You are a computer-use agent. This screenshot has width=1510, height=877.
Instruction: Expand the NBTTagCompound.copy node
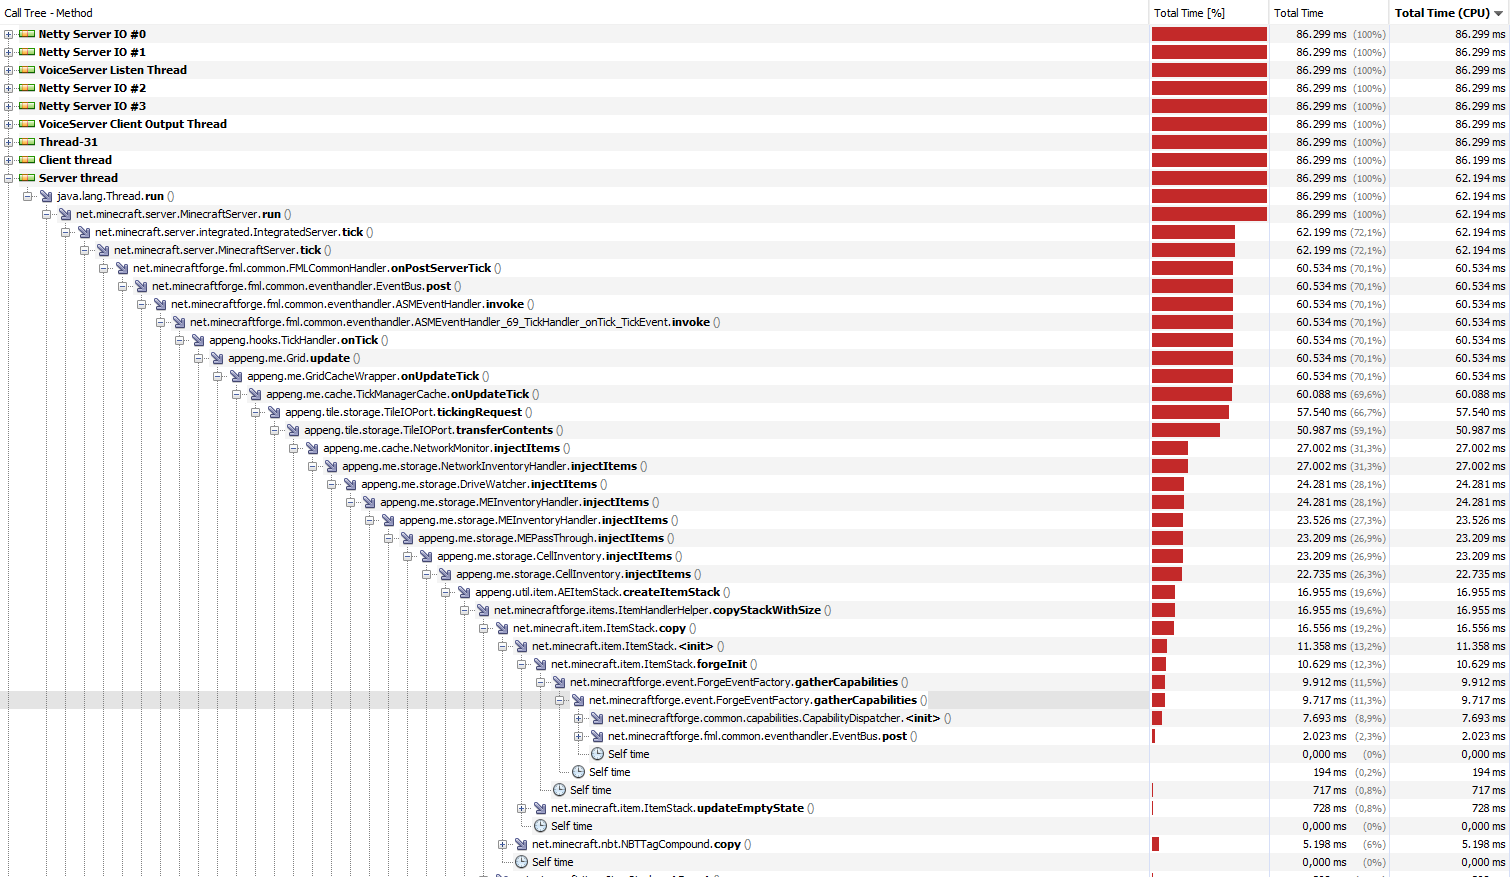(x=502, y=844)
